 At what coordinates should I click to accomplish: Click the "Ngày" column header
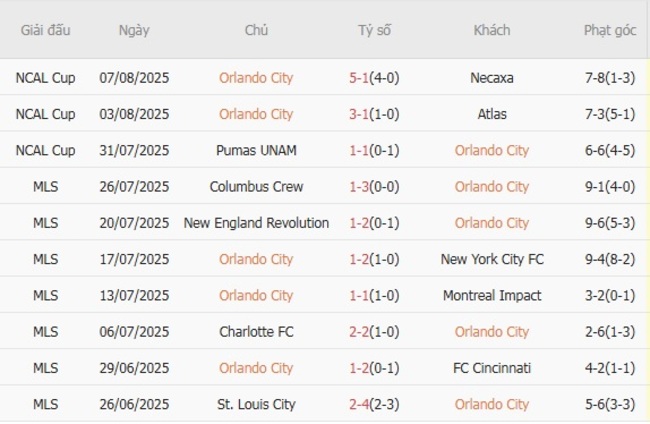pos(134,30)
